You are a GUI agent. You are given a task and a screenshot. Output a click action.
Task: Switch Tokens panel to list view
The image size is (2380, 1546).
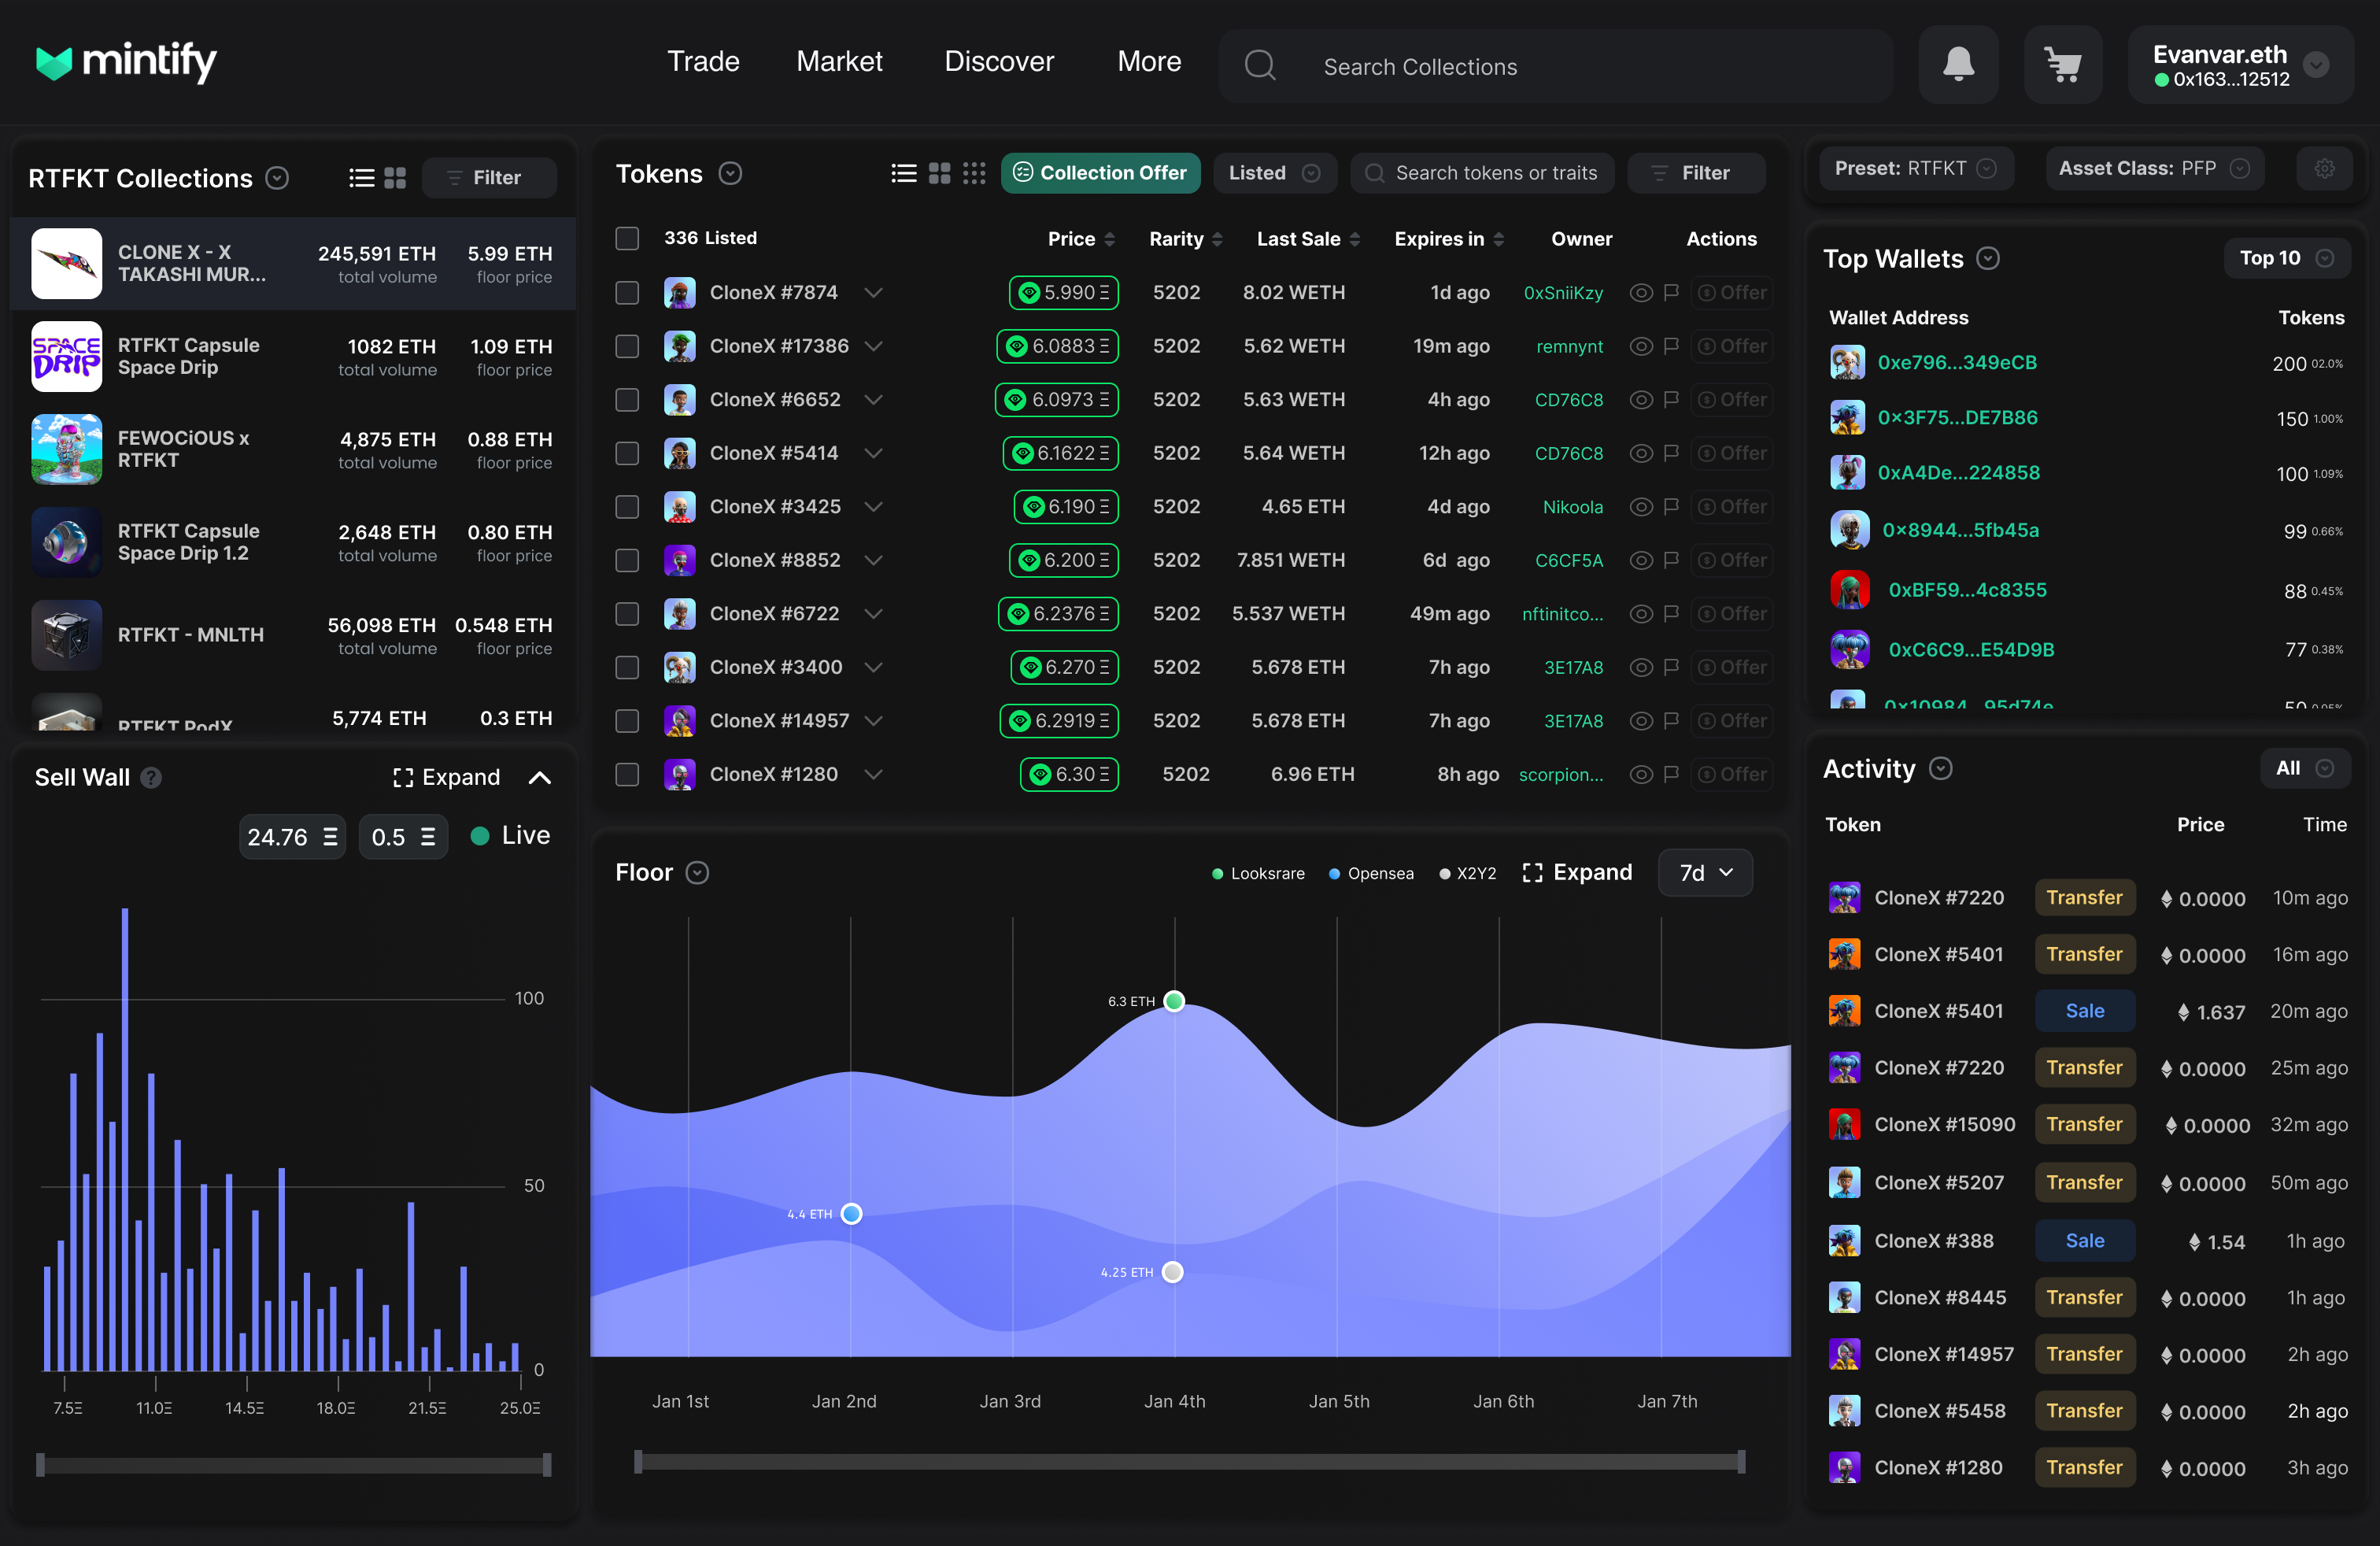(903, 173)
